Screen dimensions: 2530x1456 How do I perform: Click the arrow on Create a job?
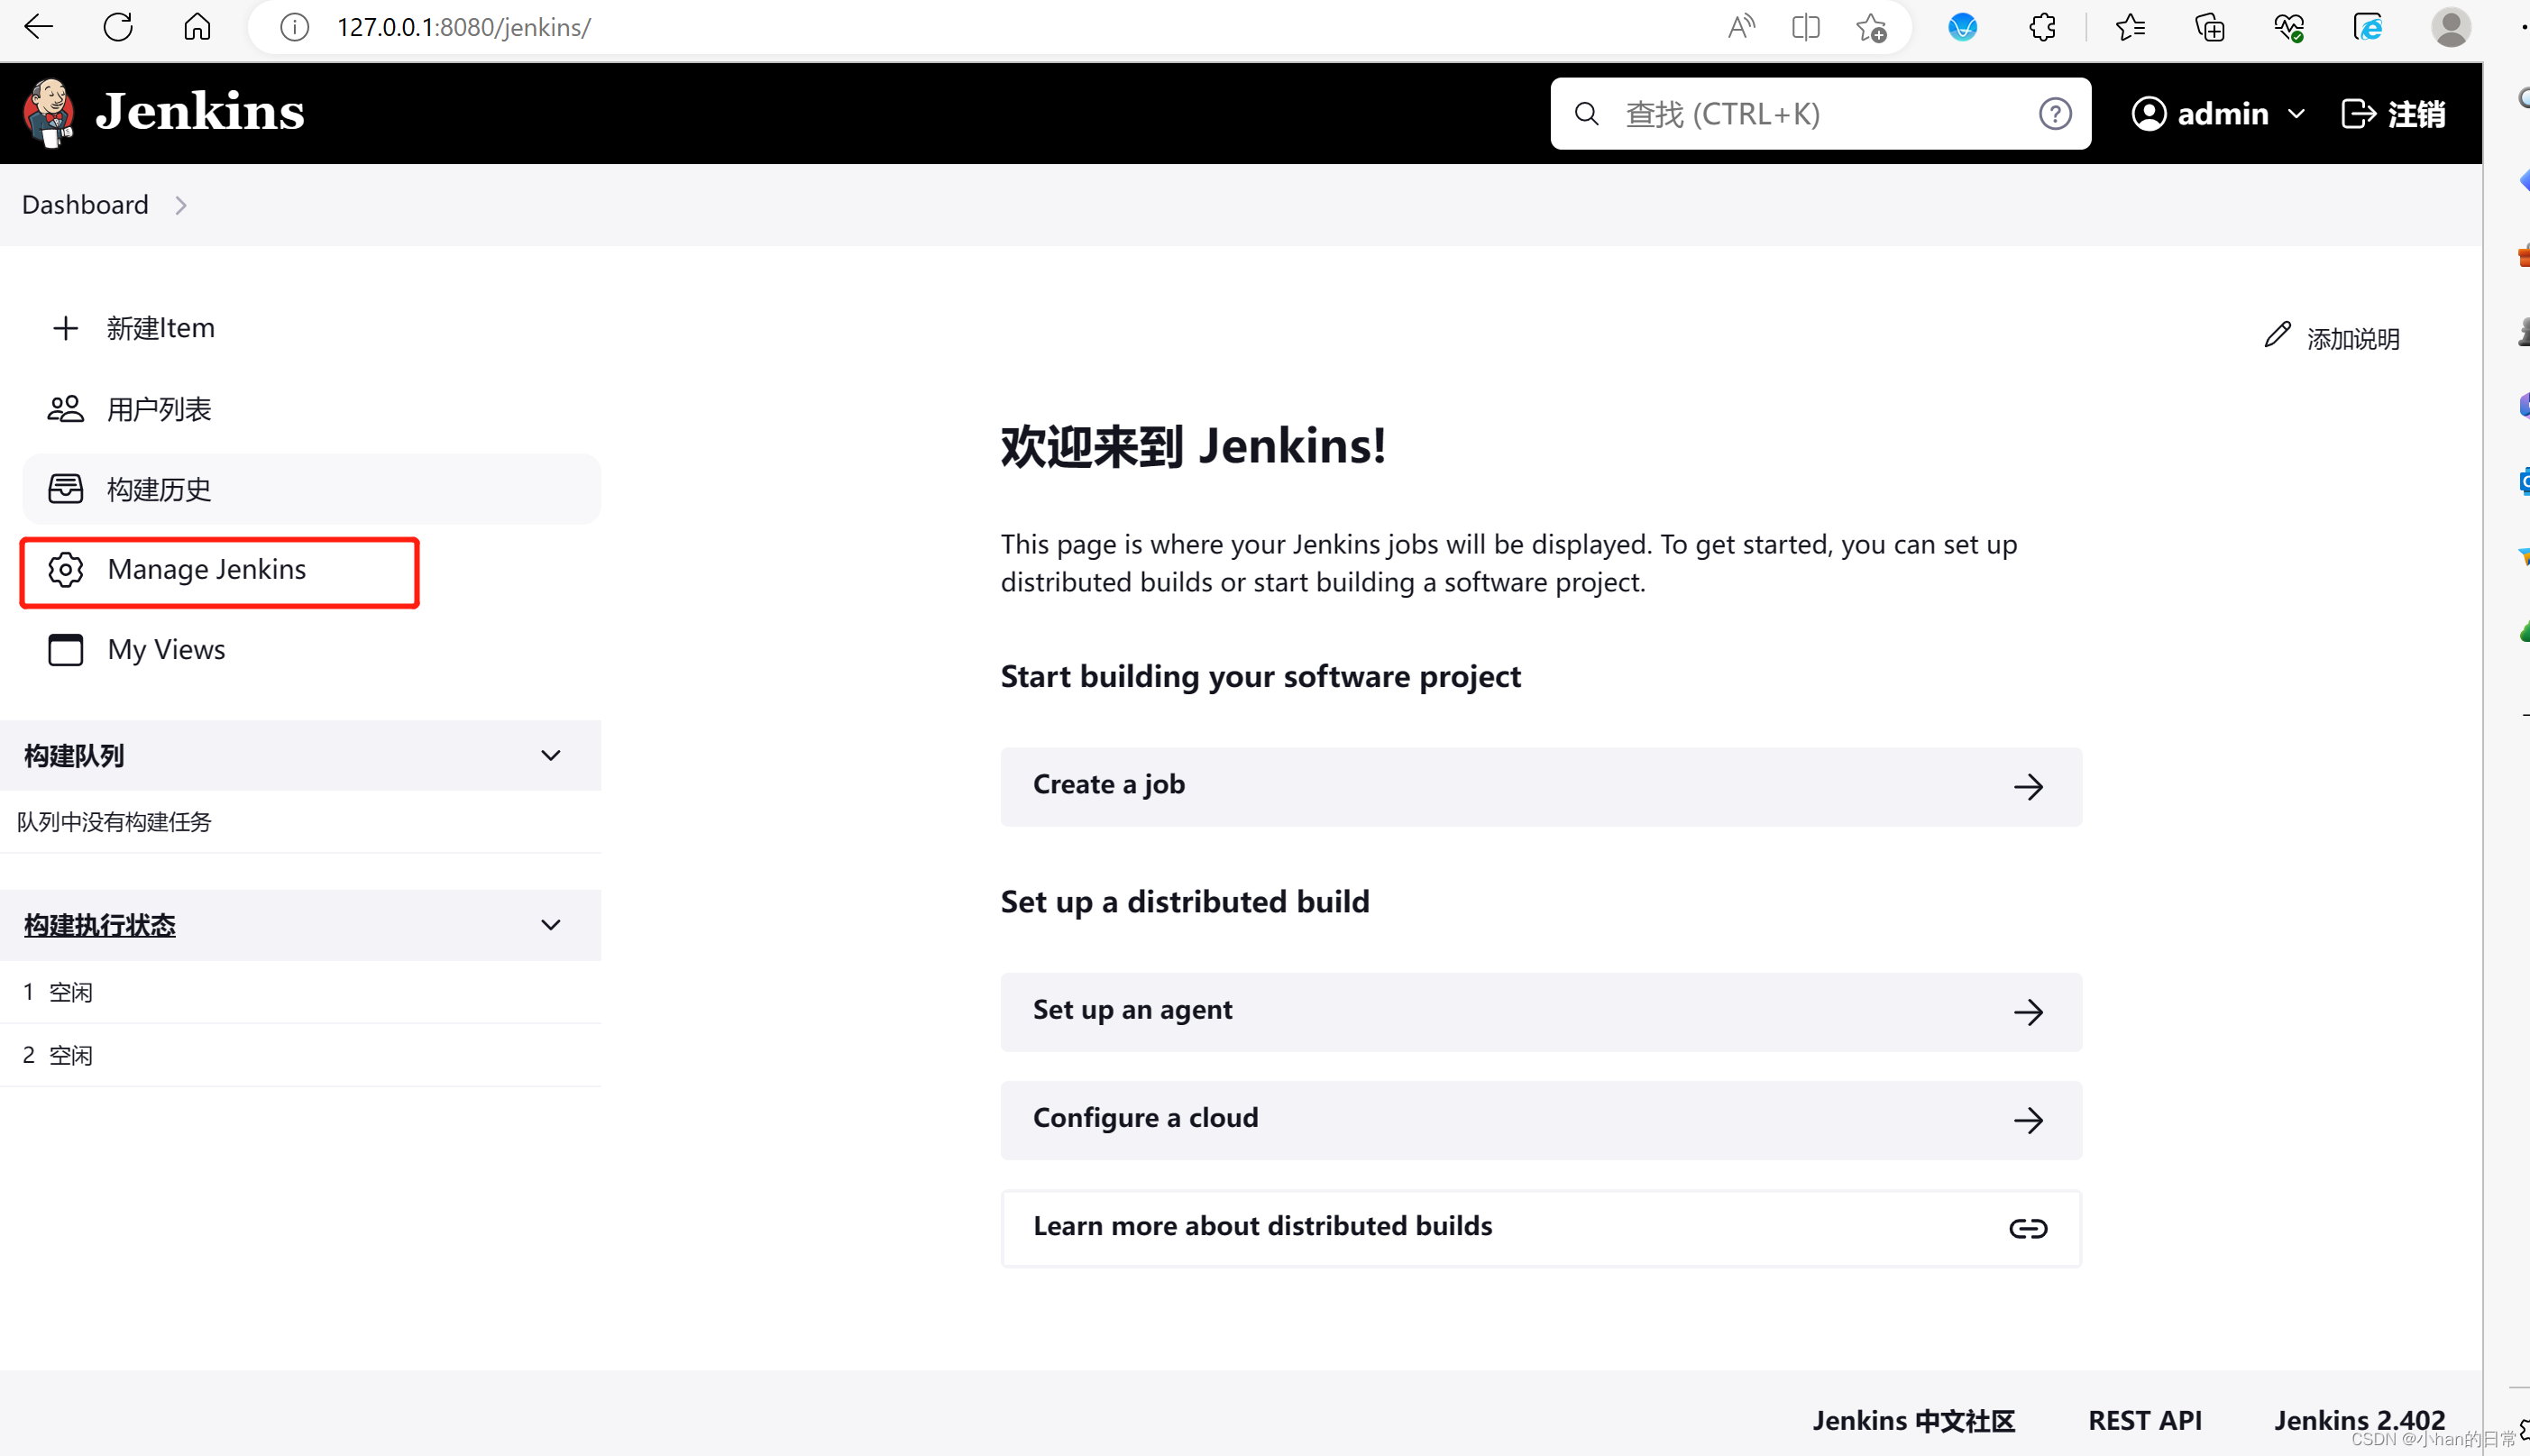[2028, 787]
